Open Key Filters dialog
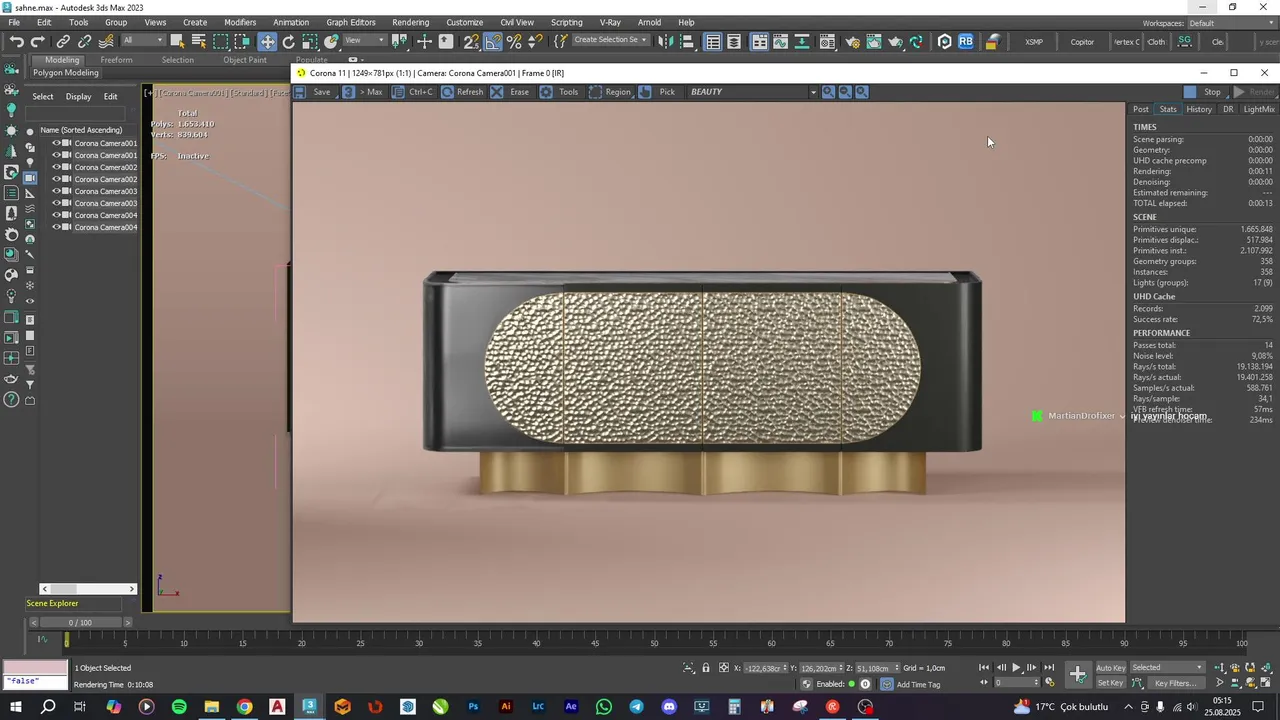Image resolution: width=1280 pixels, height=720 pixels. pos(1175,683)
